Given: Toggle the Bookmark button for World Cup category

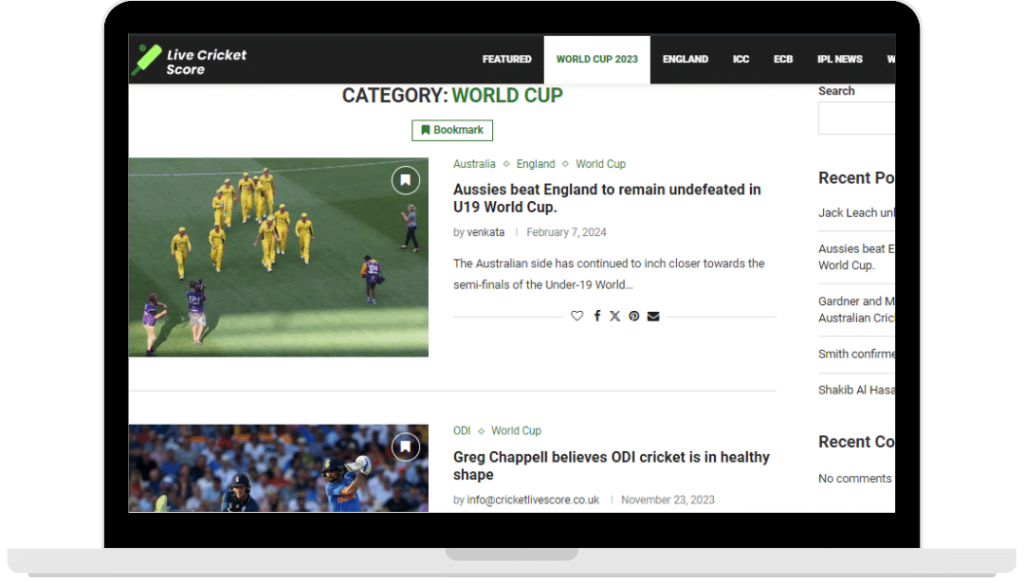Looking at the screenshot, I should [x=451, y=130].
